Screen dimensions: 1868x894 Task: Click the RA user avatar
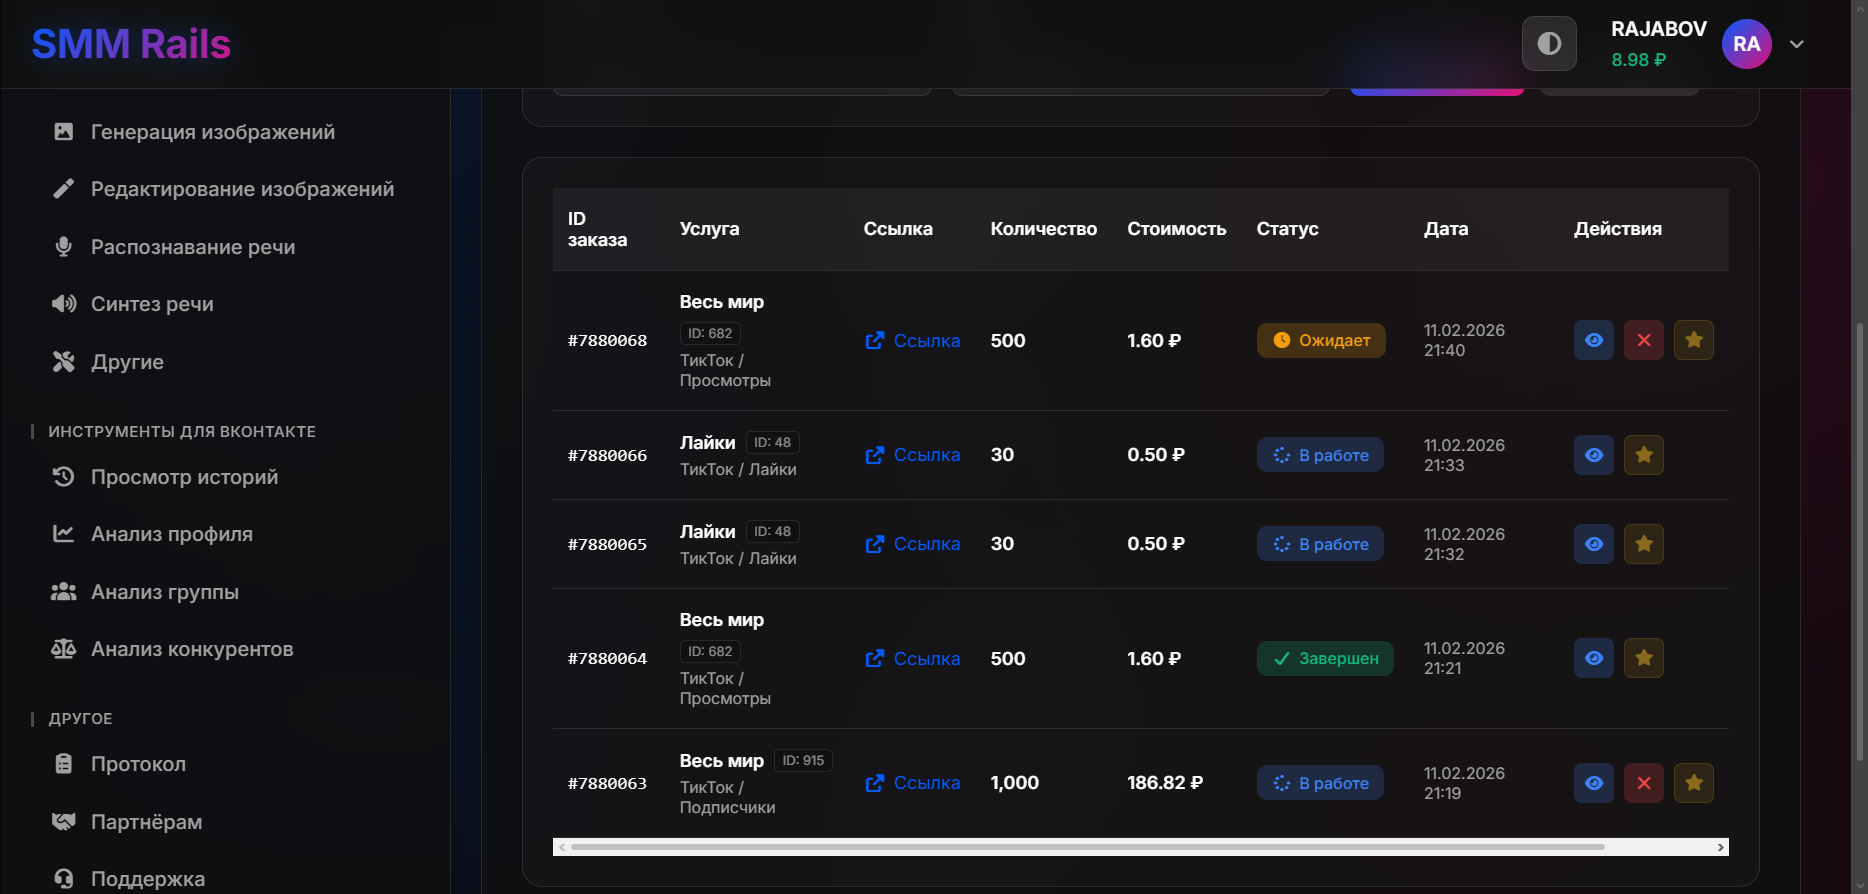(x=1746, y=44)
